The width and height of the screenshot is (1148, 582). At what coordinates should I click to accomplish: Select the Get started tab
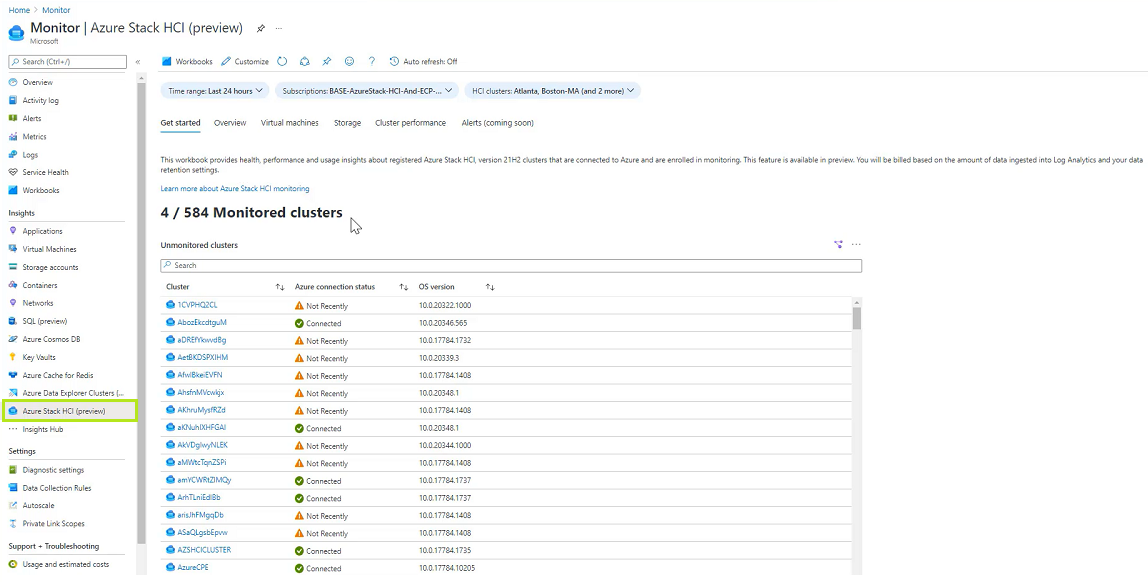click(180, 123)
